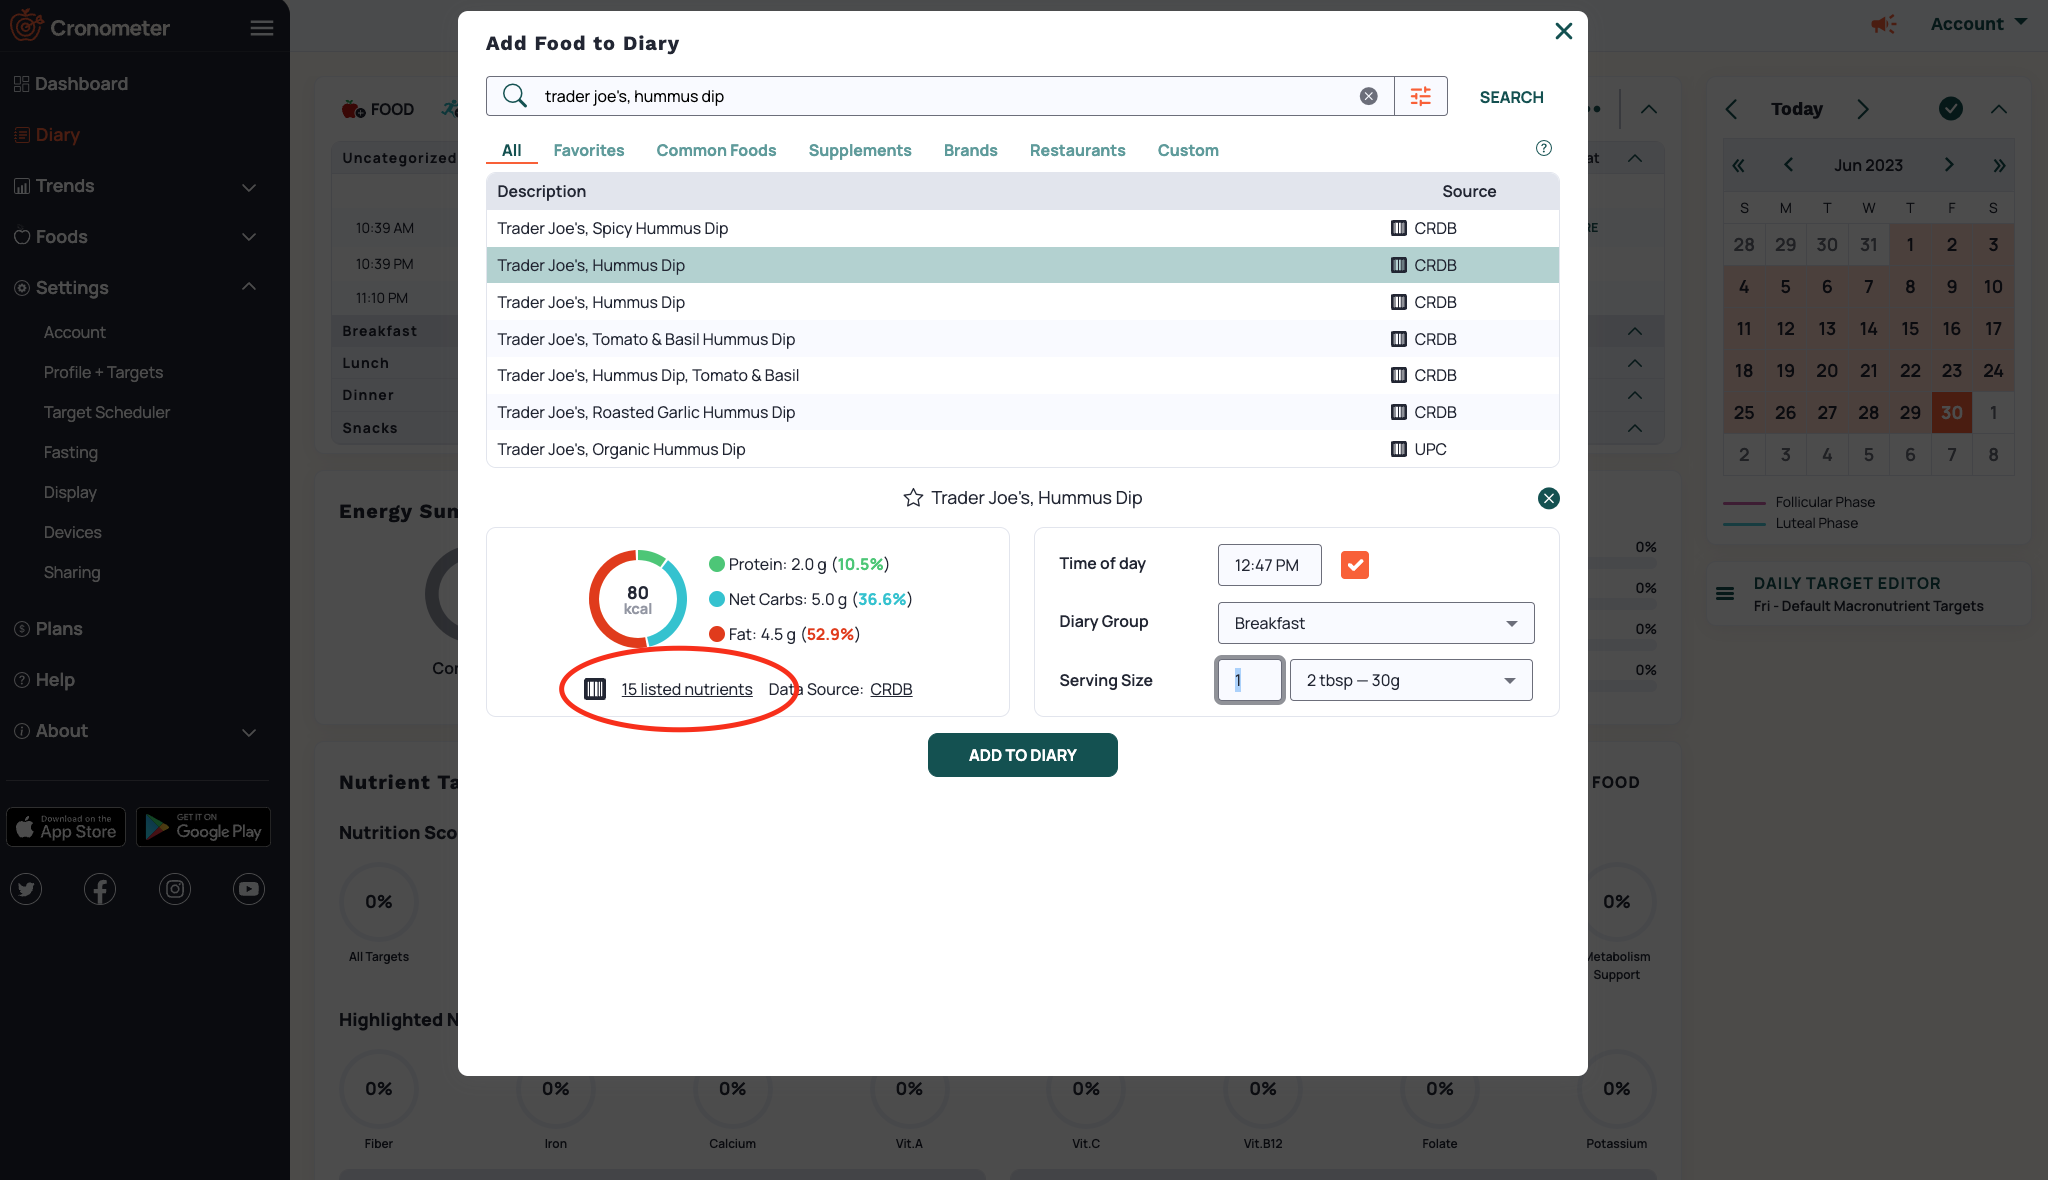Select Trader Joe's, Spicy Hummus Dip row
Screen dimensions: 2048x1180
(x=1022, y=228)
